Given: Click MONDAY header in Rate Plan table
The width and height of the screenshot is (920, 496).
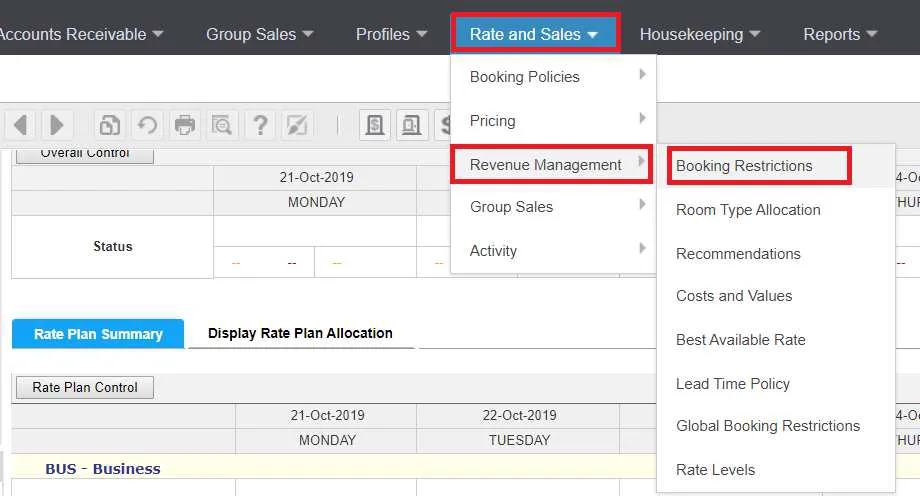Looking at the screenshot, I should click(327, 440).
